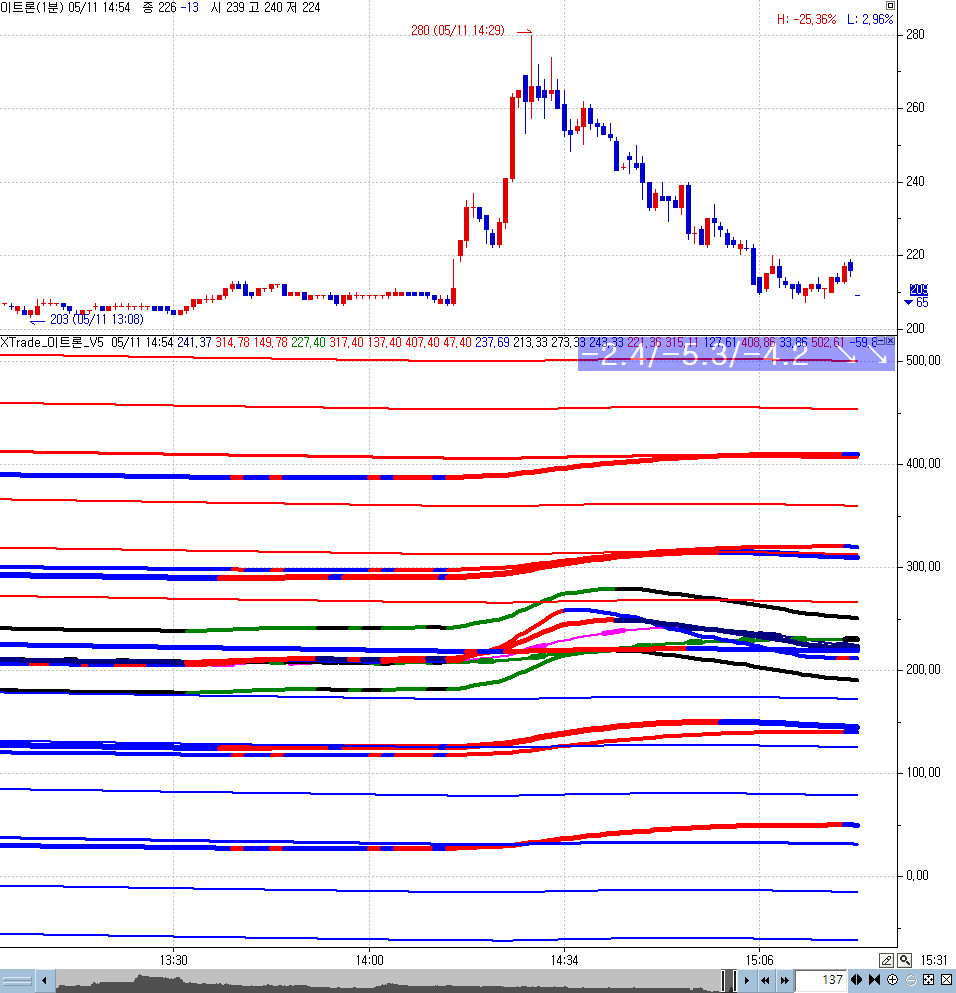Open the magnifier search icon
The image size is (956, 993).
(904, 960)
